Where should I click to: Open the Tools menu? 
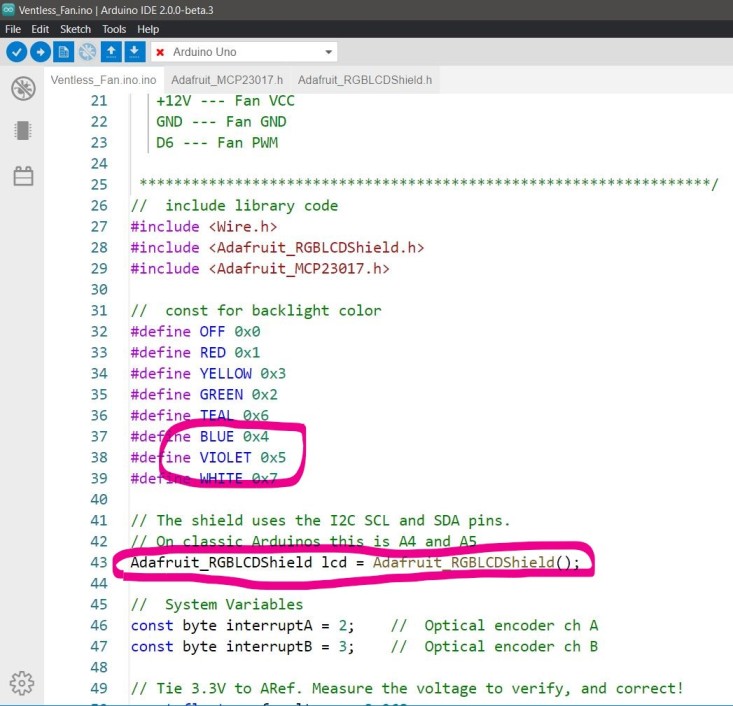pos(114,29)
